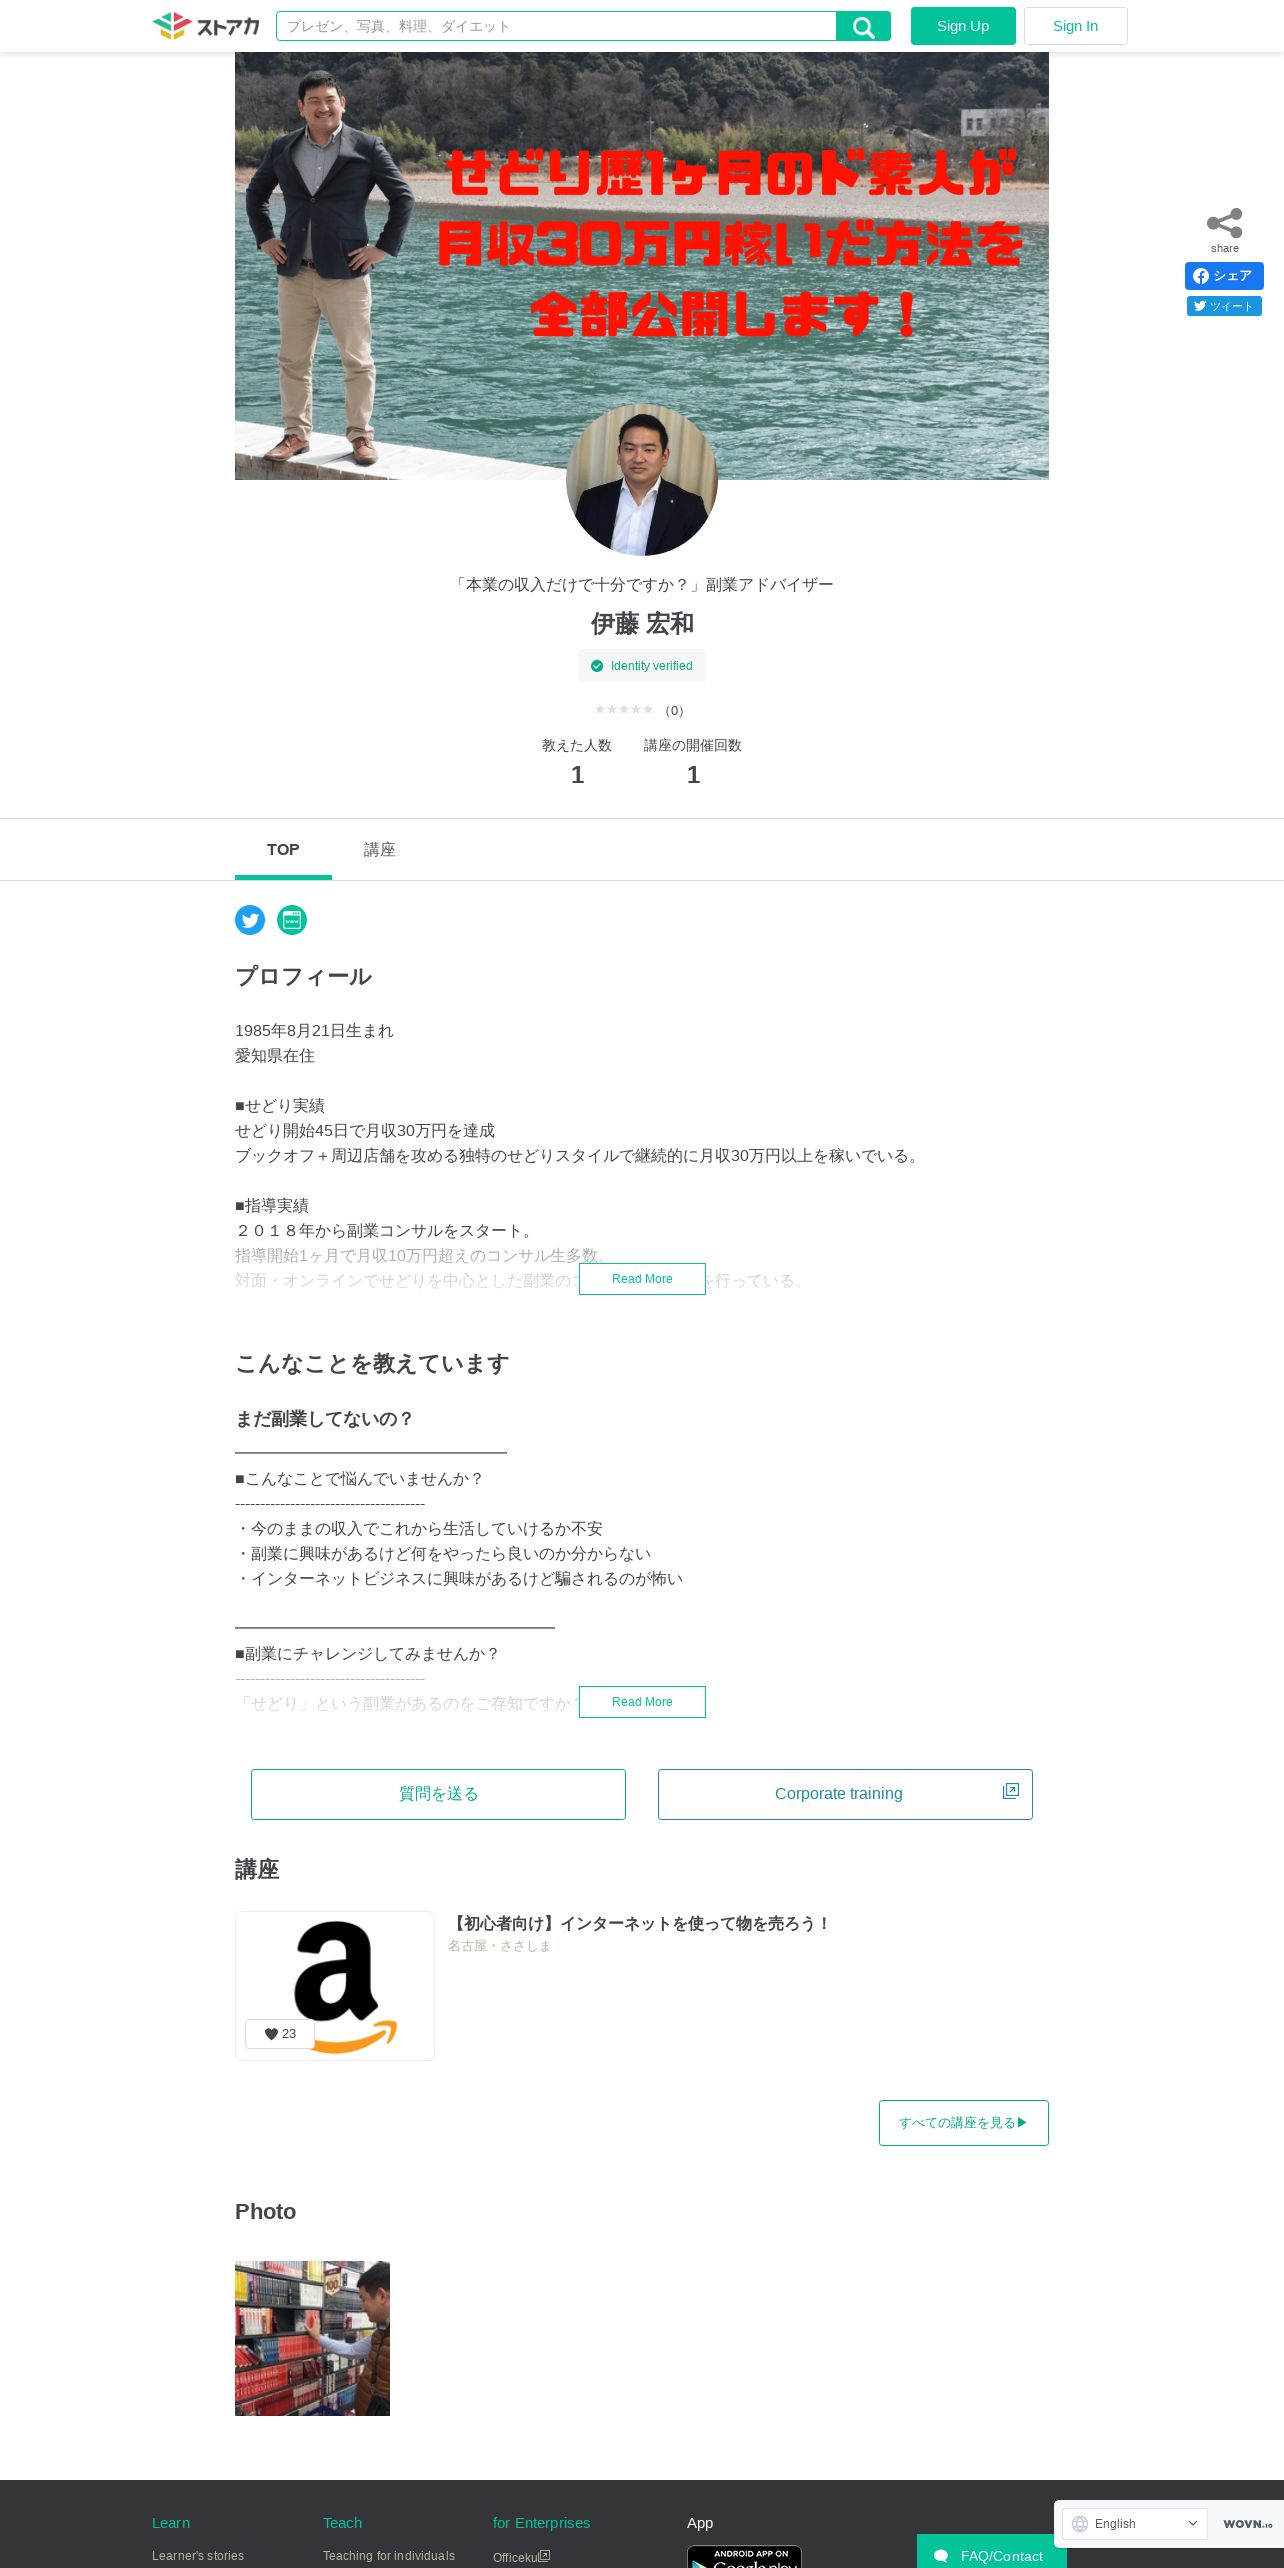Open Learner's stories footer link
This screenshot has height=2568, width=1284.
click(198, 2556)
